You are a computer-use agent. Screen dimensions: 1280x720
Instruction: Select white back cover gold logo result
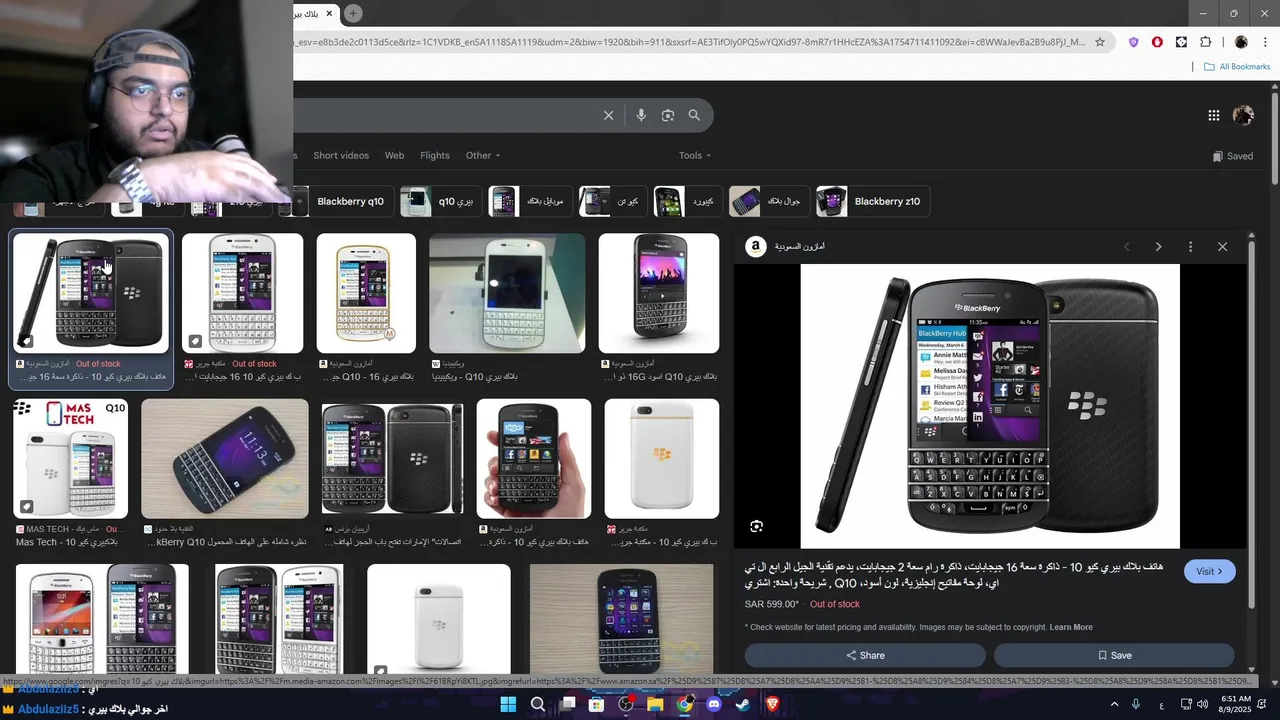pos(662,459)
